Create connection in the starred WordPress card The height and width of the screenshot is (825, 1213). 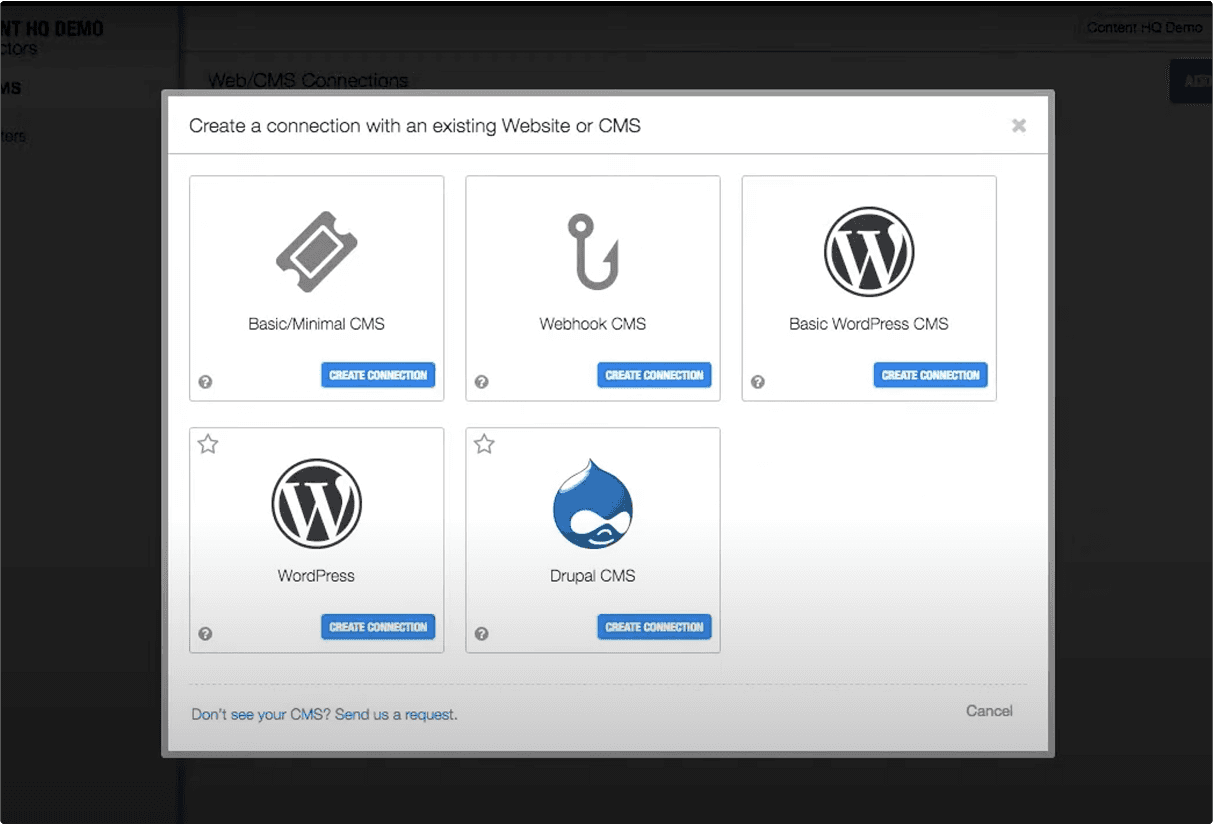[378, 627]
